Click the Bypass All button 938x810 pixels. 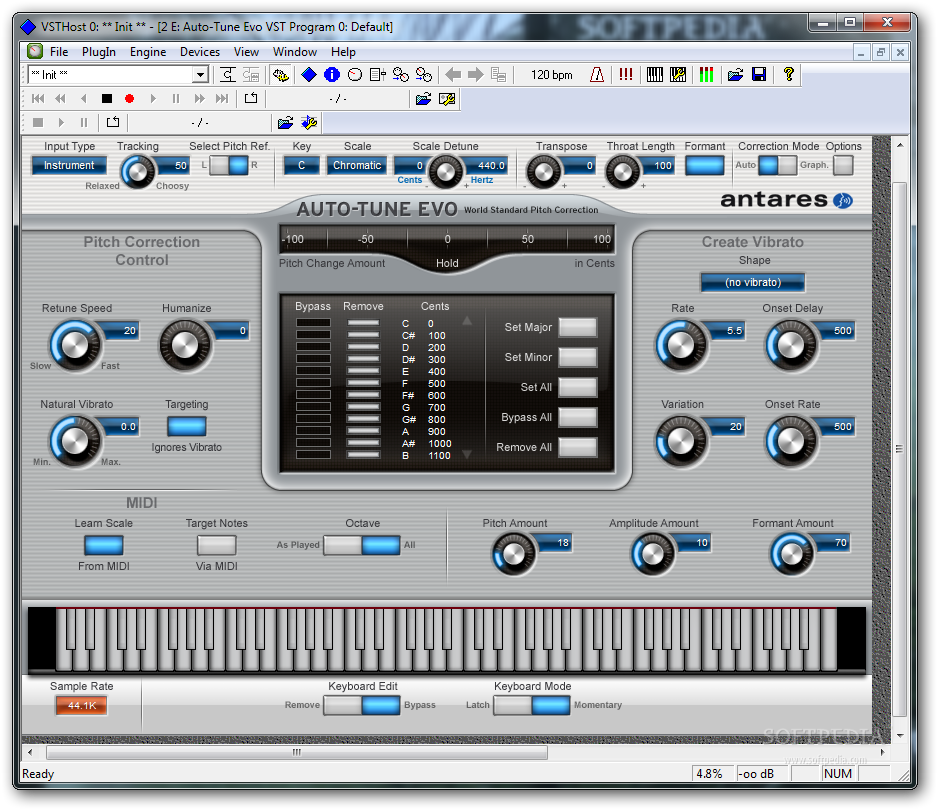pos(577,417)
